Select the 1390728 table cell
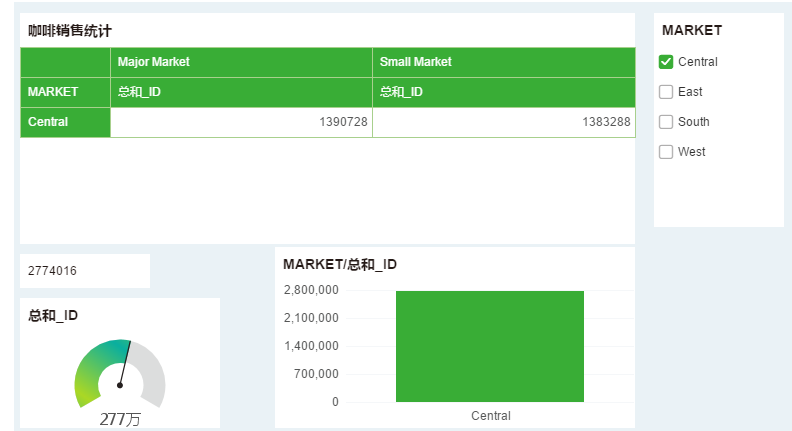This screenshot has width=792, height=431. tap(241, 122)
